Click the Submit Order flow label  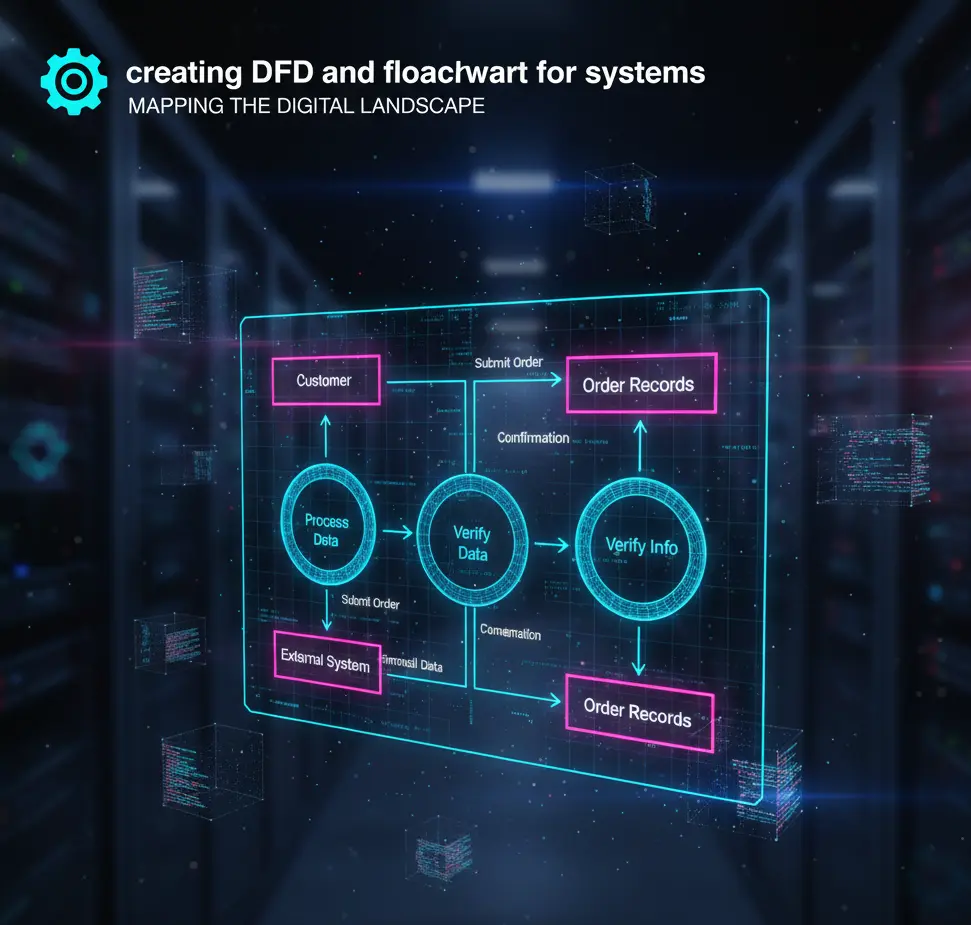point(510,362)
